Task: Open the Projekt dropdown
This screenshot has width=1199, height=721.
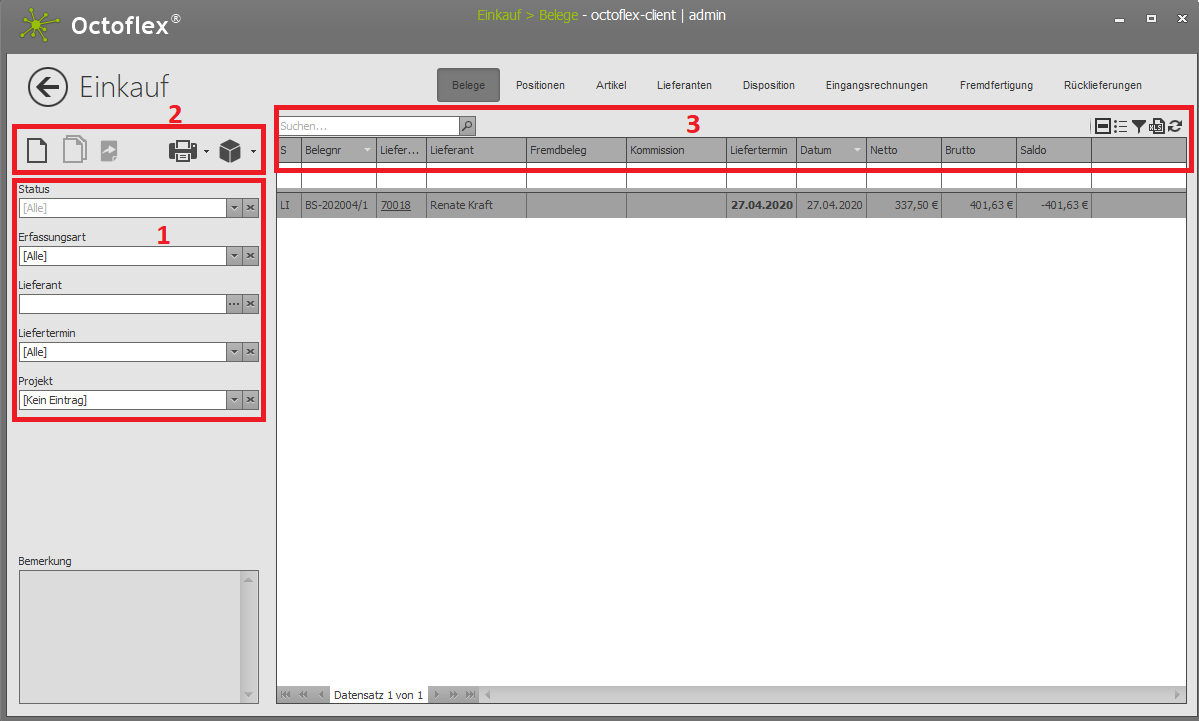Action: tap(234, 400)
